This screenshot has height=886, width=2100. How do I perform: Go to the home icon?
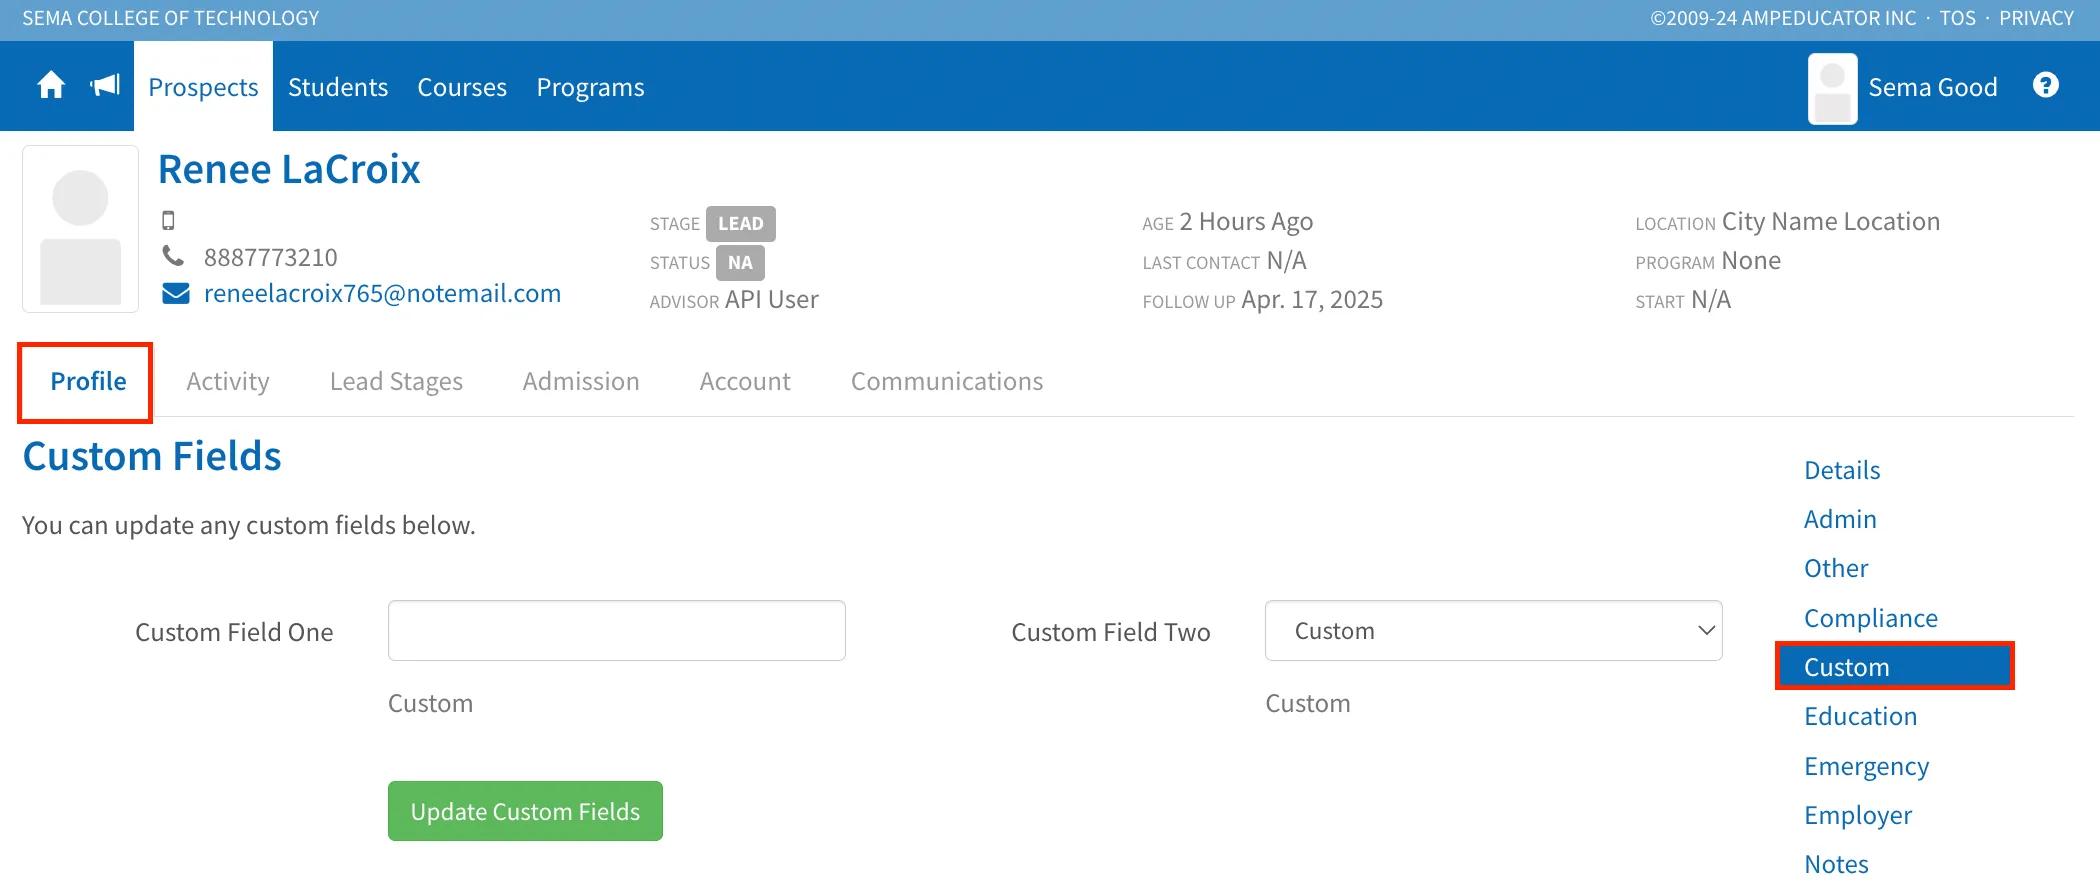click(x=51, y=86)
